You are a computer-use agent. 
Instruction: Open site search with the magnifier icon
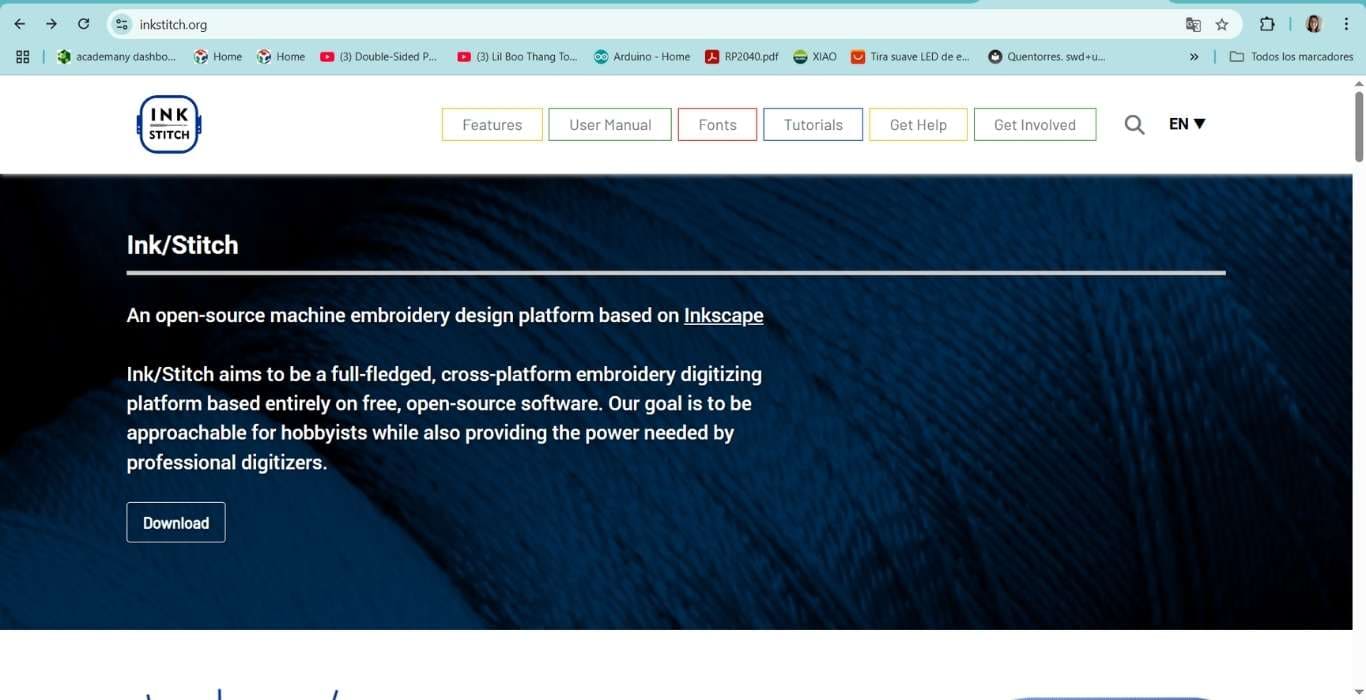click(x=1134, y=125)
